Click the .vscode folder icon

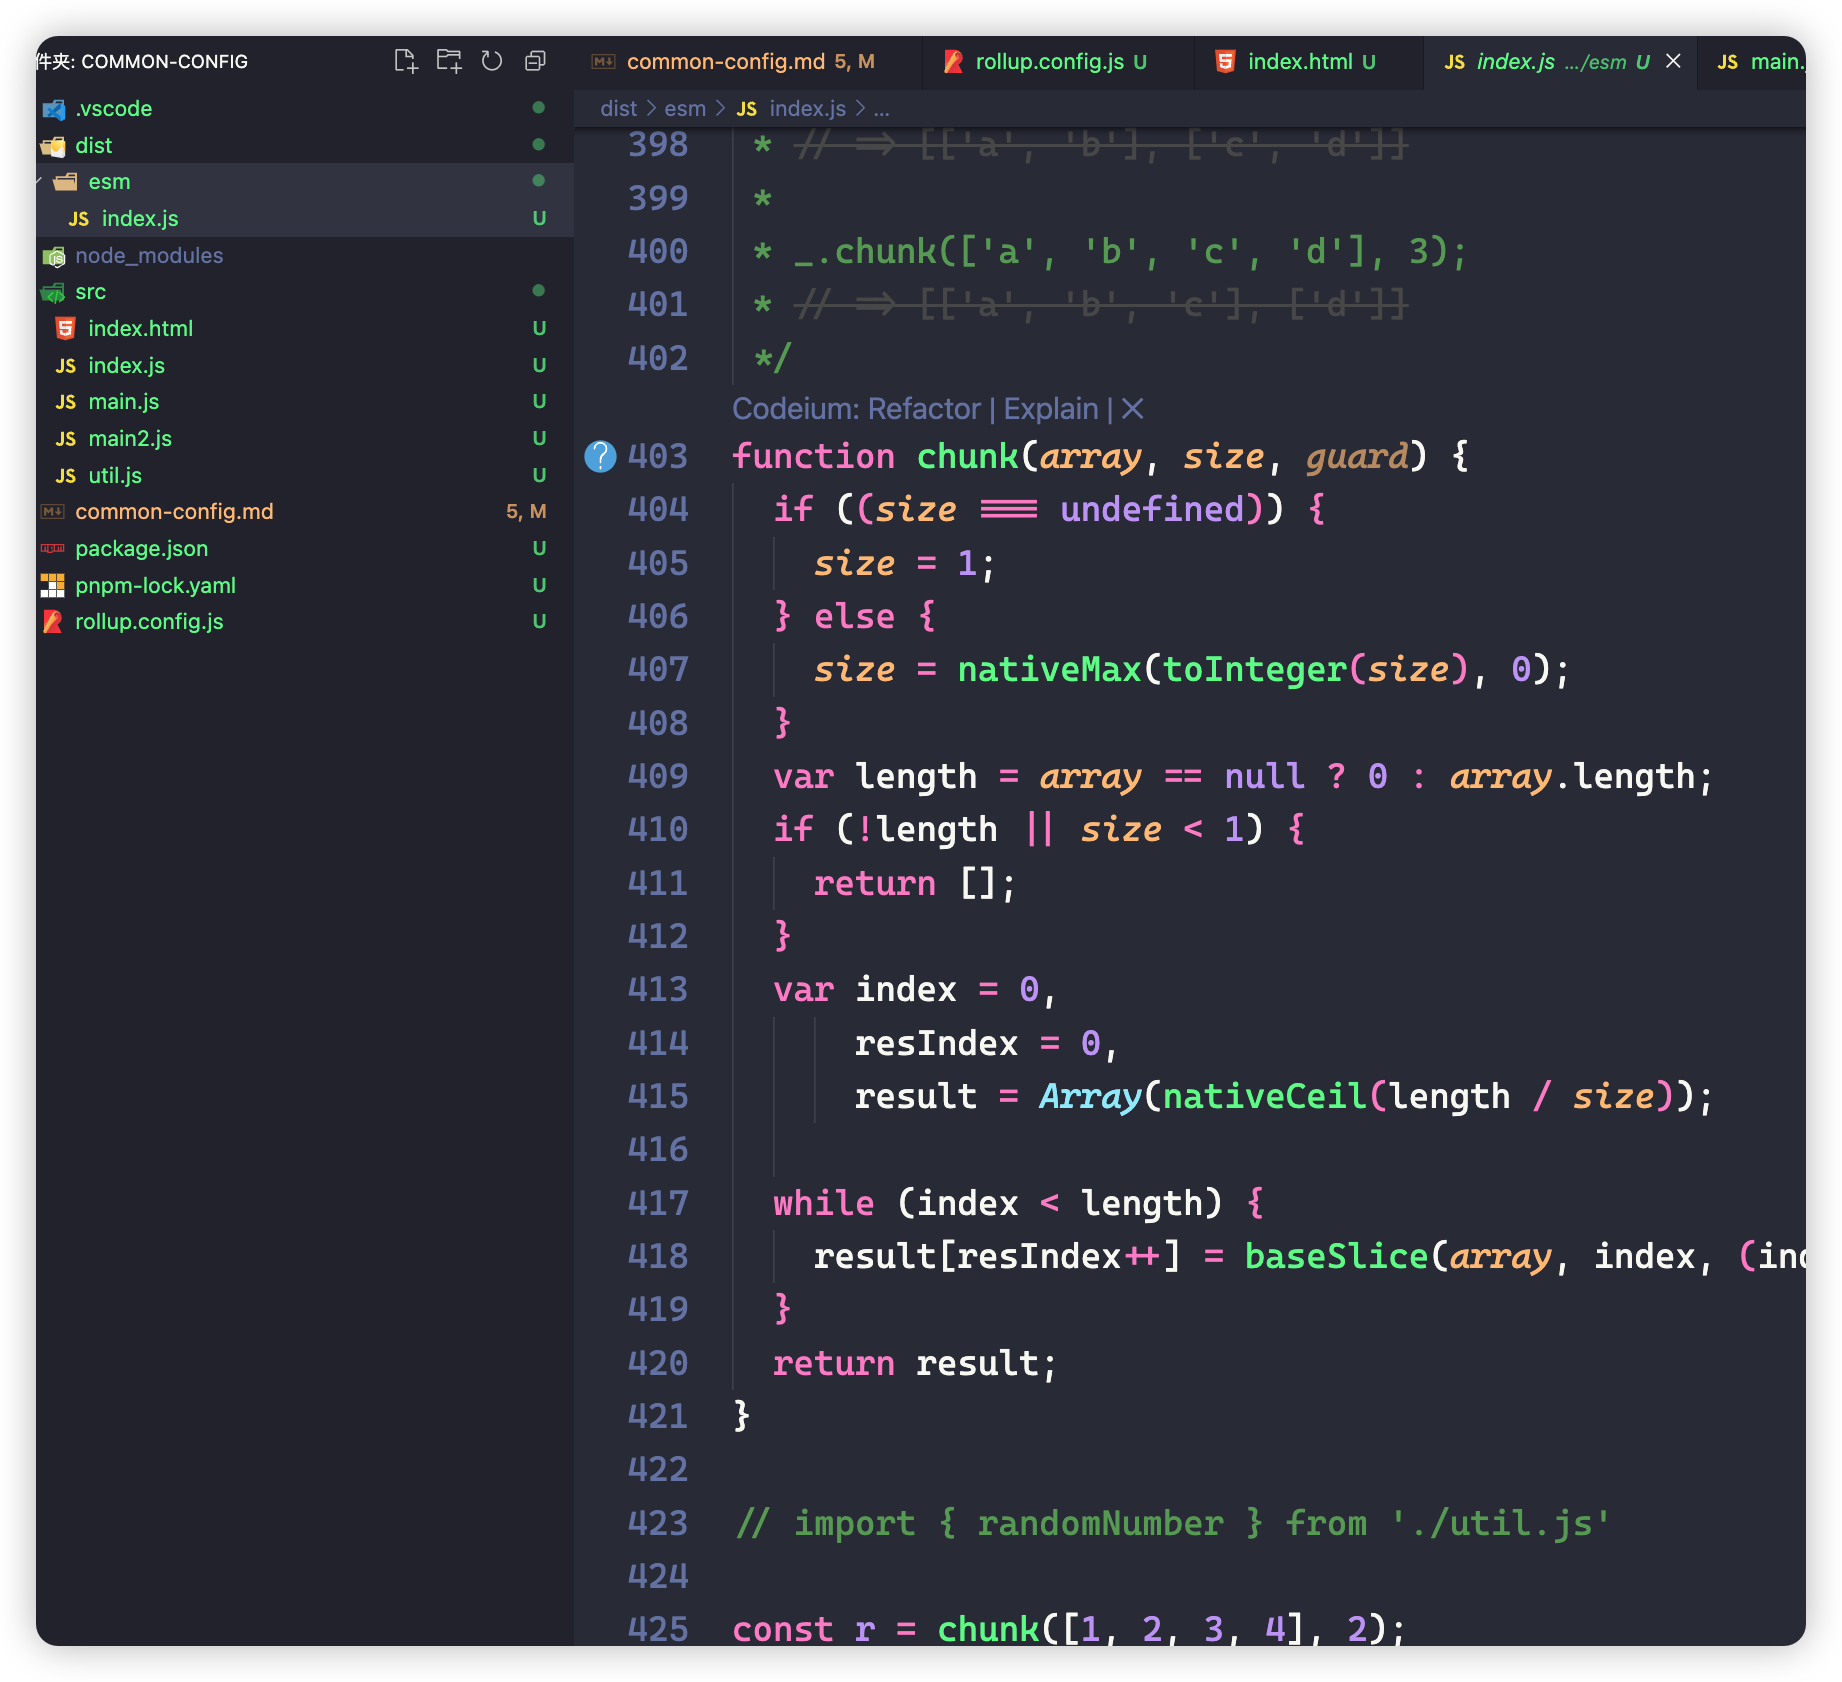click(54, 109)
